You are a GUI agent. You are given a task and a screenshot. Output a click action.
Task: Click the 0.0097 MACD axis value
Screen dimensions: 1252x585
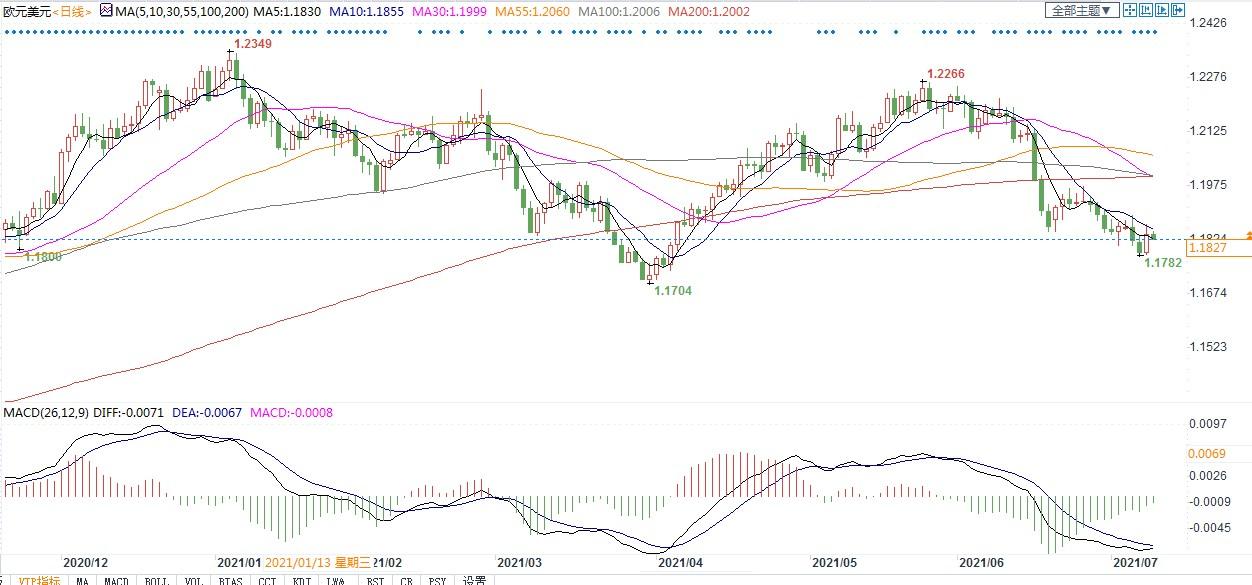1207,425
